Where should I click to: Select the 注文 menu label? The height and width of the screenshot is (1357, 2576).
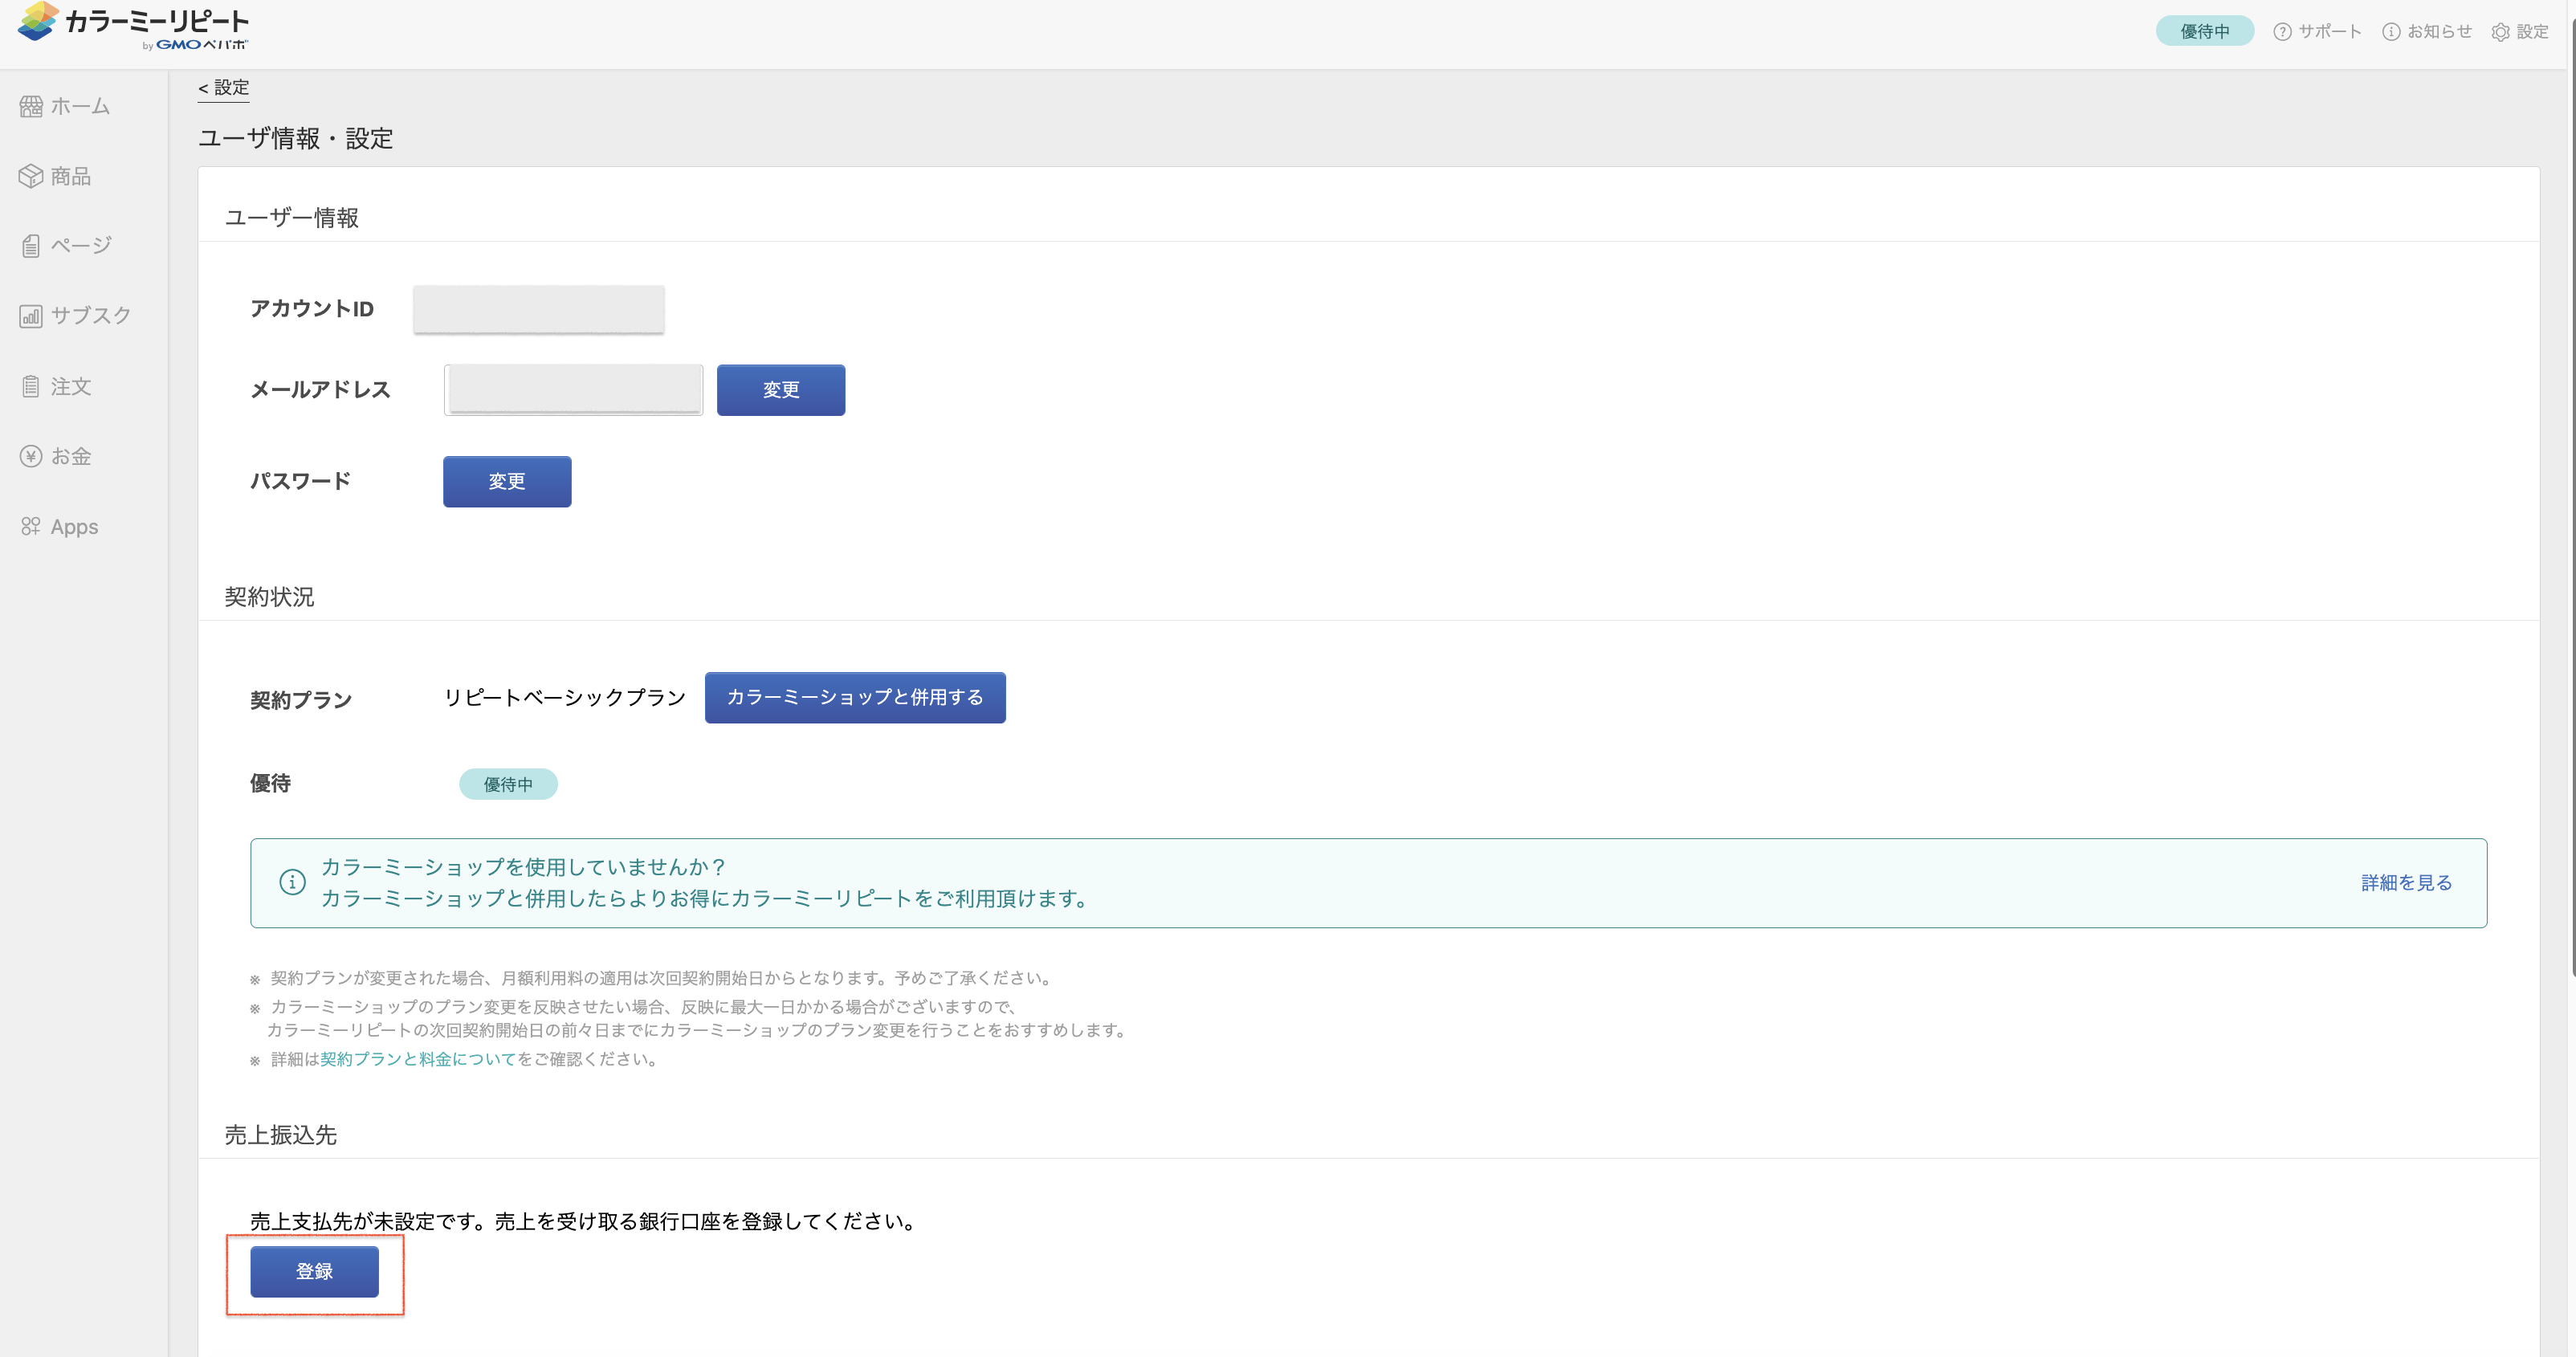71,386
